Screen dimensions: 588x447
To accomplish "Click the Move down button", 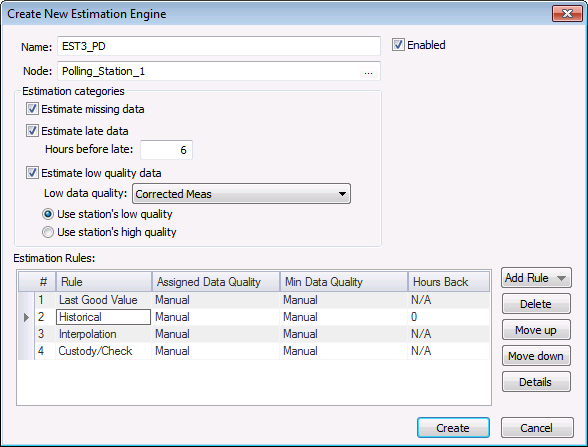I will point(536,356).
